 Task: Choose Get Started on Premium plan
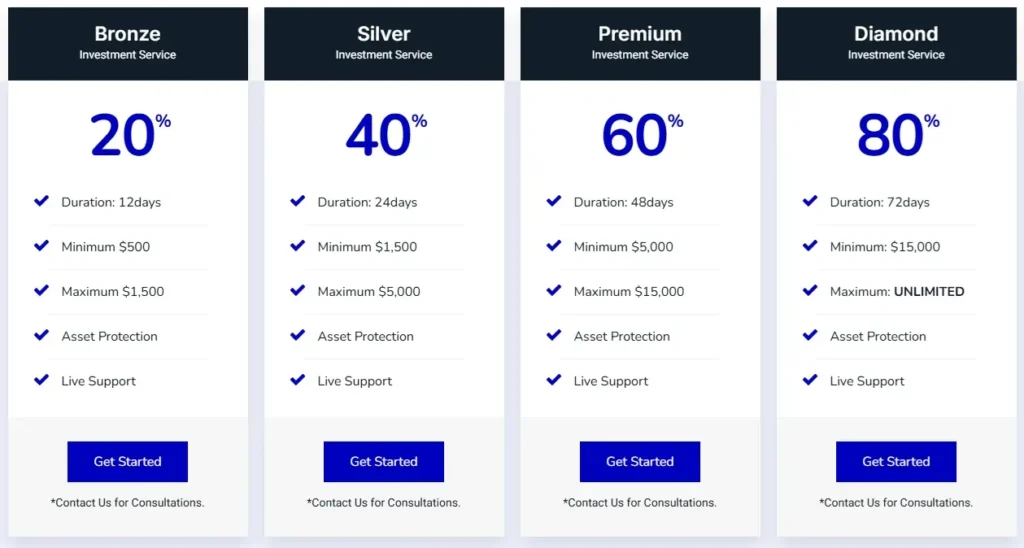640,462
